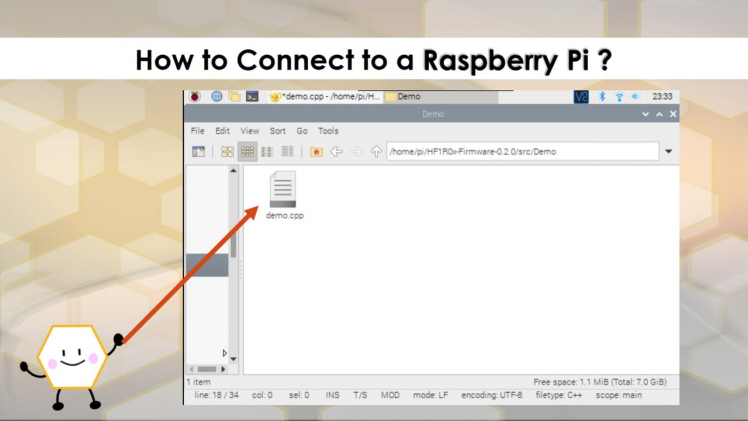The image size is (748, 421).
Task: Click Geany status 'T/S' indicator
Action: click(x=360, y=395)
